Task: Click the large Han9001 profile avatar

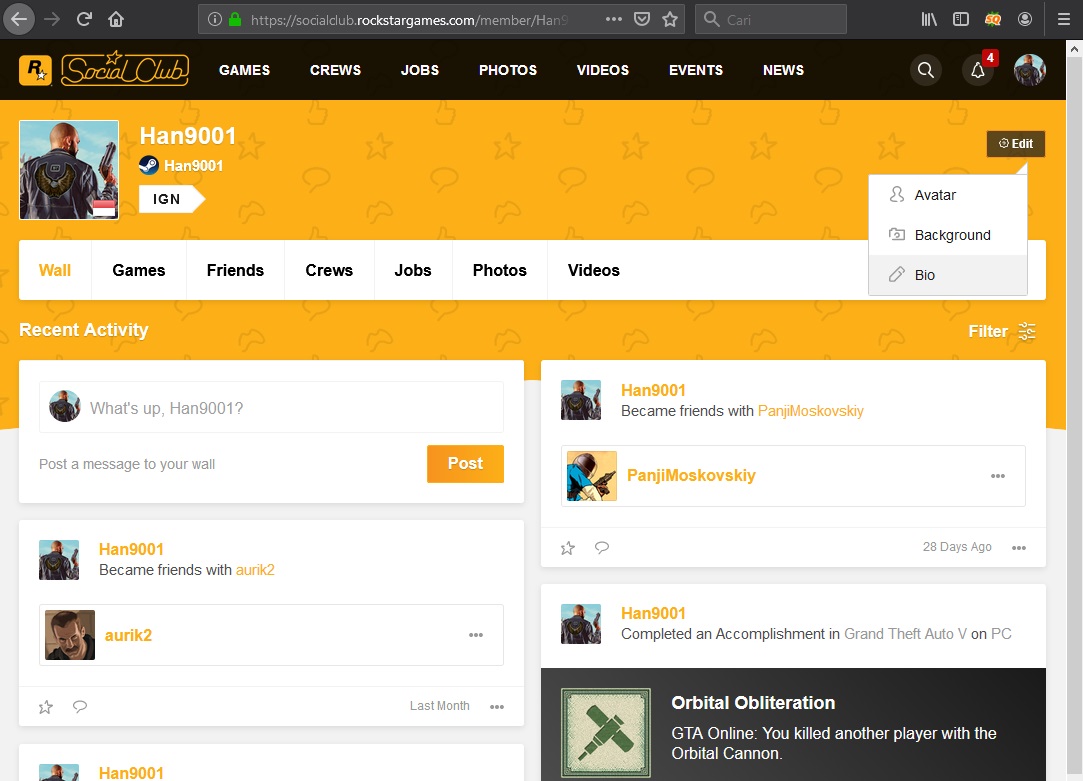Action: 69,170
